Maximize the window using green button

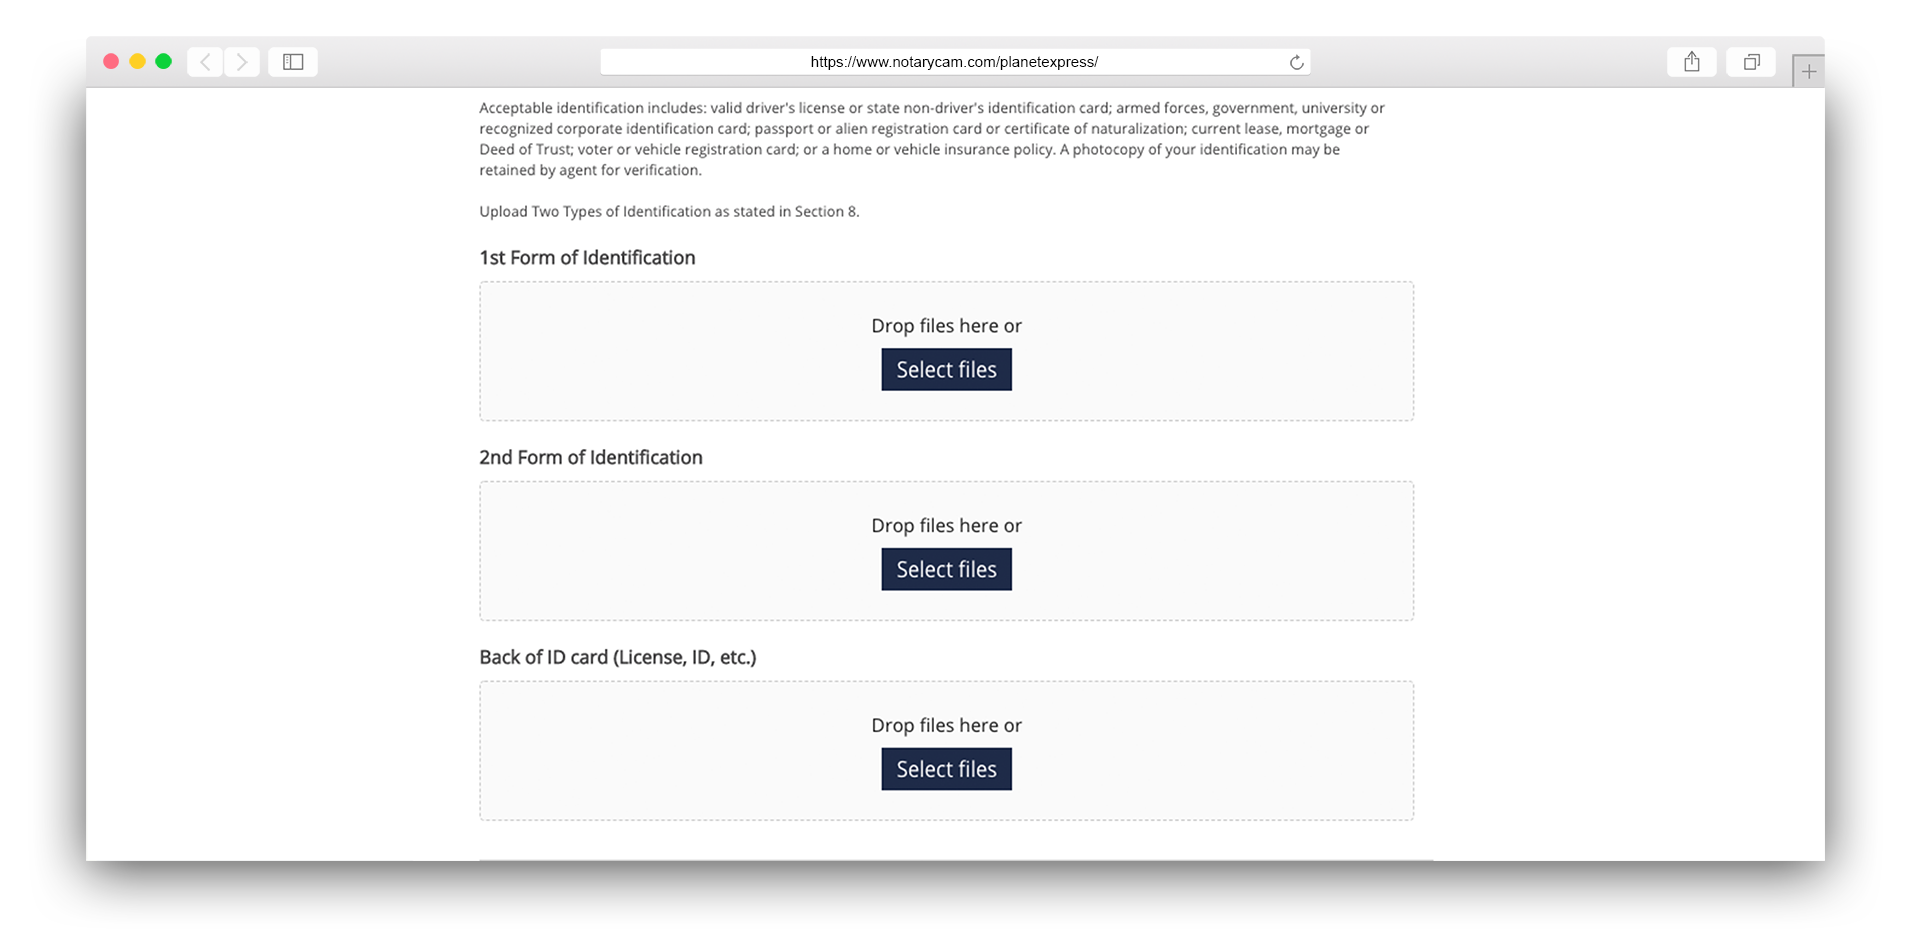[164, 62]
